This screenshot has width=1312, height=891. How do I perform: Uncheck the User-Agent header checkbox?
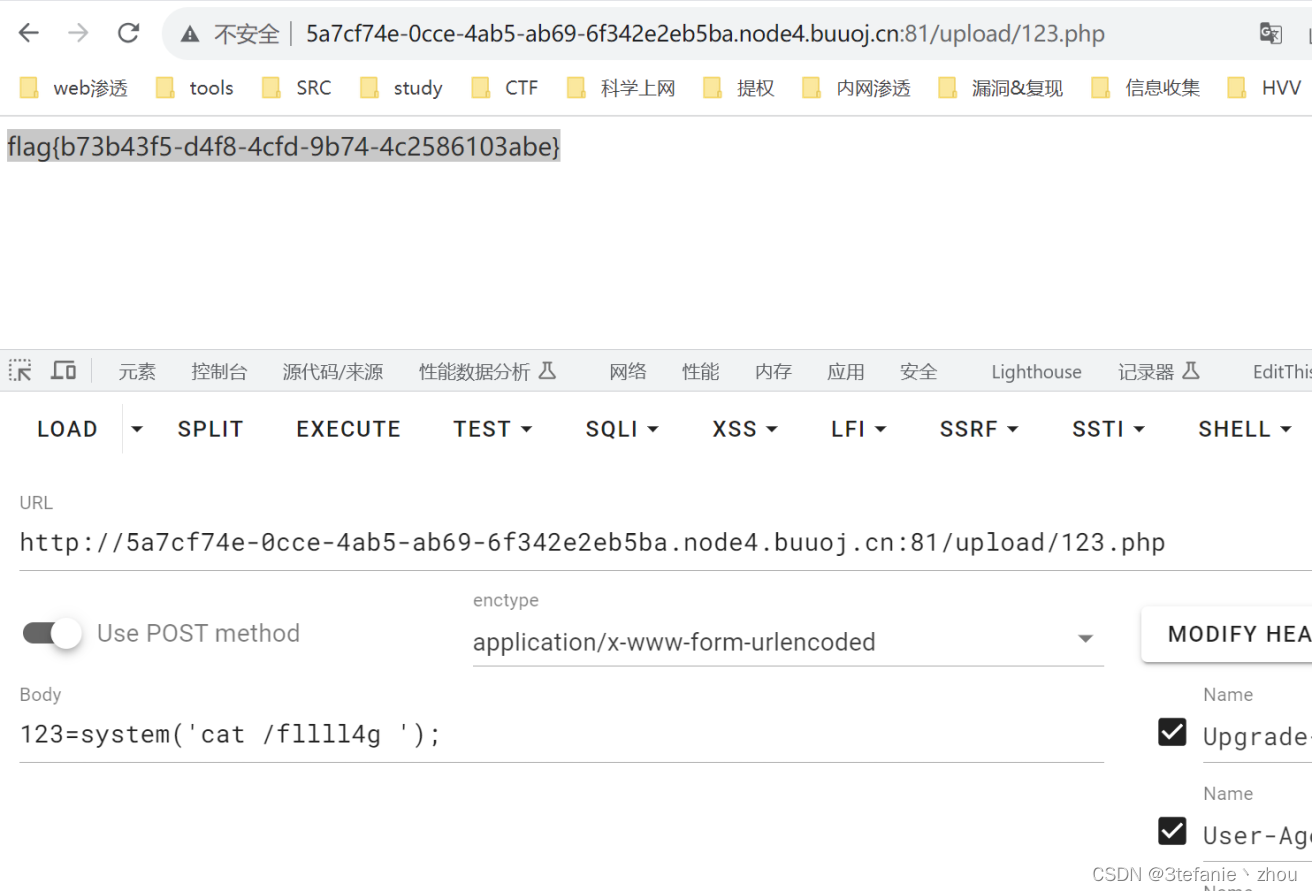click(1172, 831)
